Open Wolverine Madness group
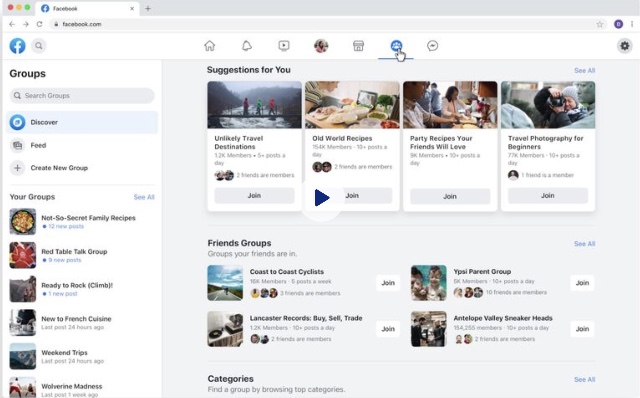 pos(82,388)
